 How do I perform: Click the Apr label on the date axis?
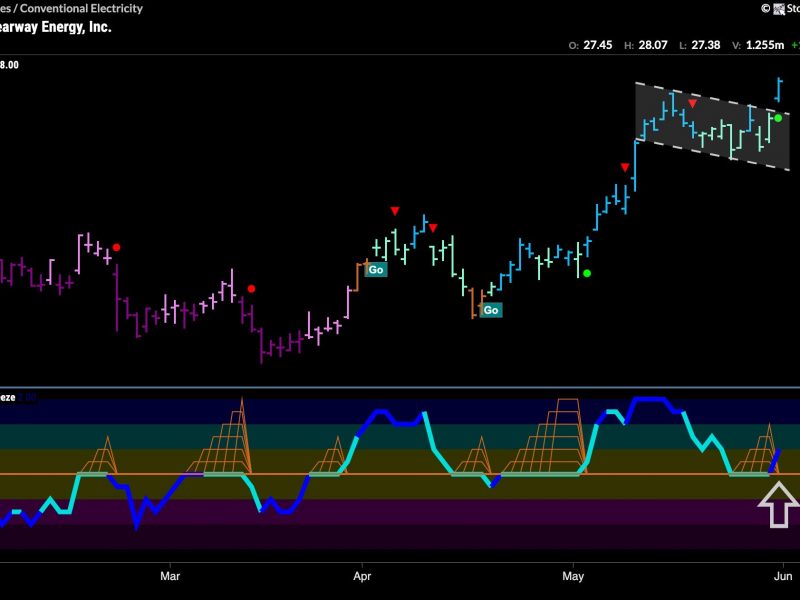tap(362, 576)
